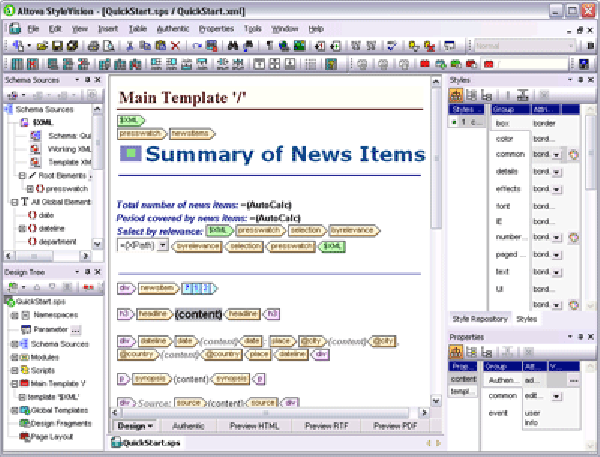This screenshot has width=600, height=457.
Task: Expand the presswatch node in Schema Sources
Action: (29, 189)
